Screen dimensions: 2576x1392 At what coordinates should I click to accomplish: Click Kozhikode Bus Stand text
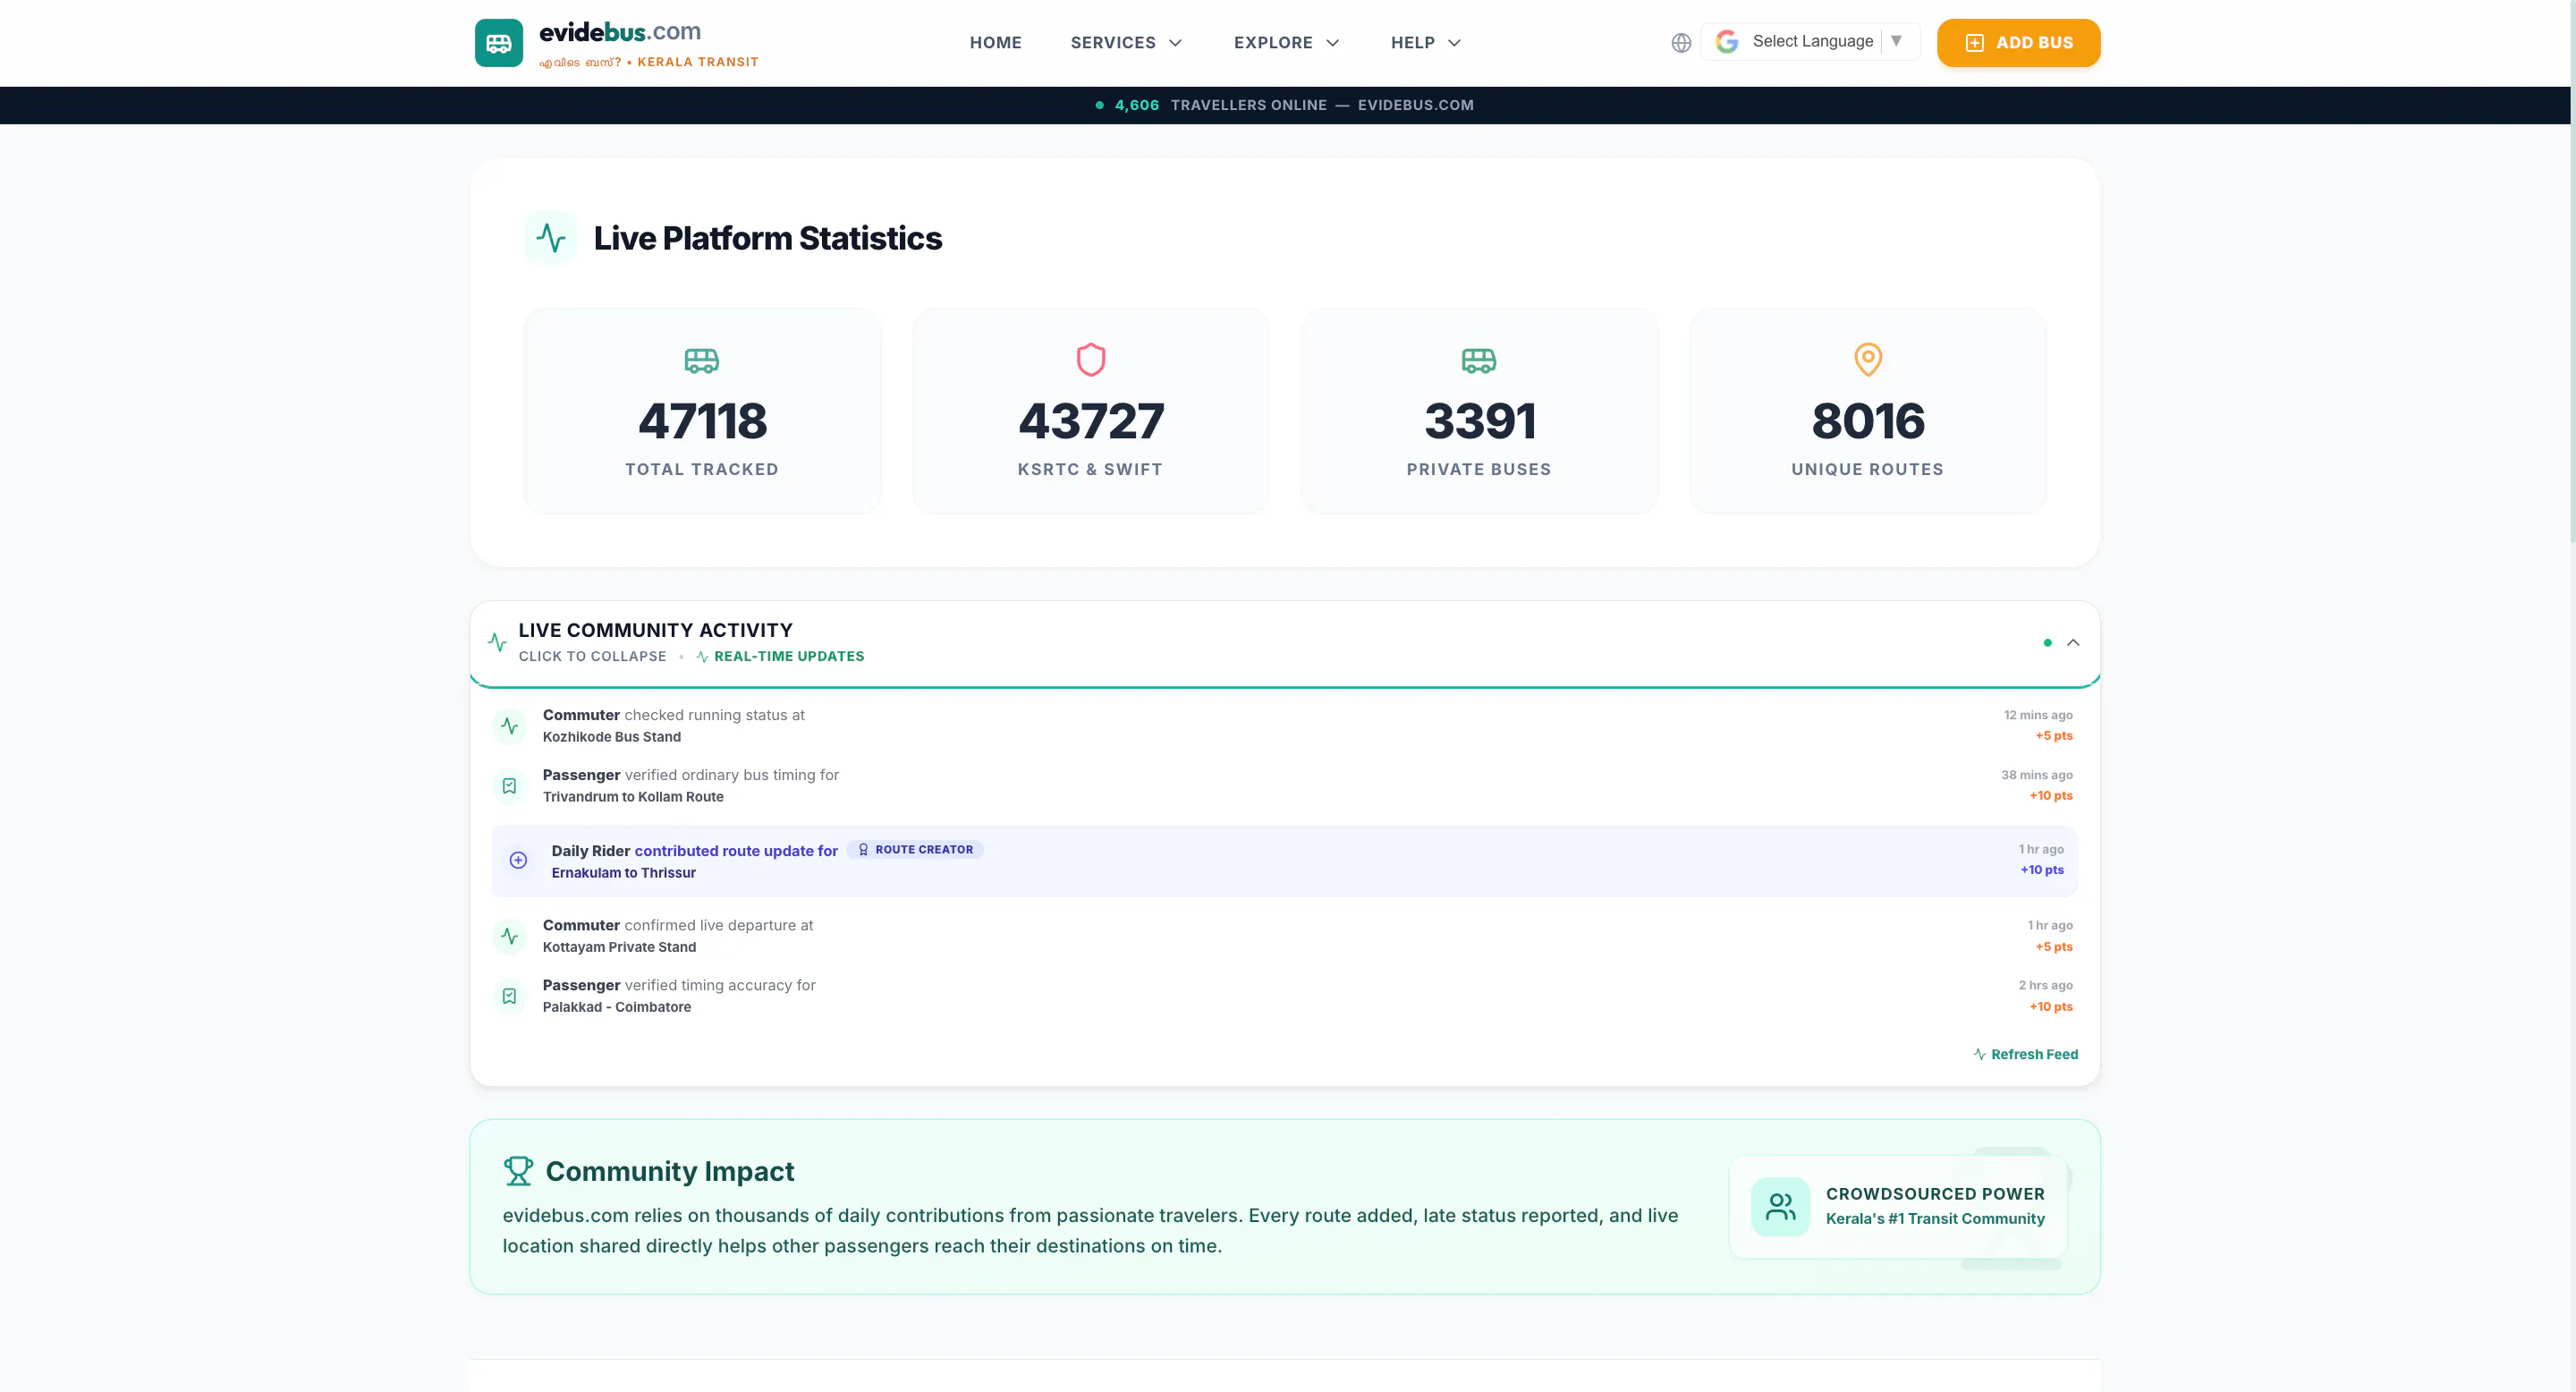click(612, 737)
